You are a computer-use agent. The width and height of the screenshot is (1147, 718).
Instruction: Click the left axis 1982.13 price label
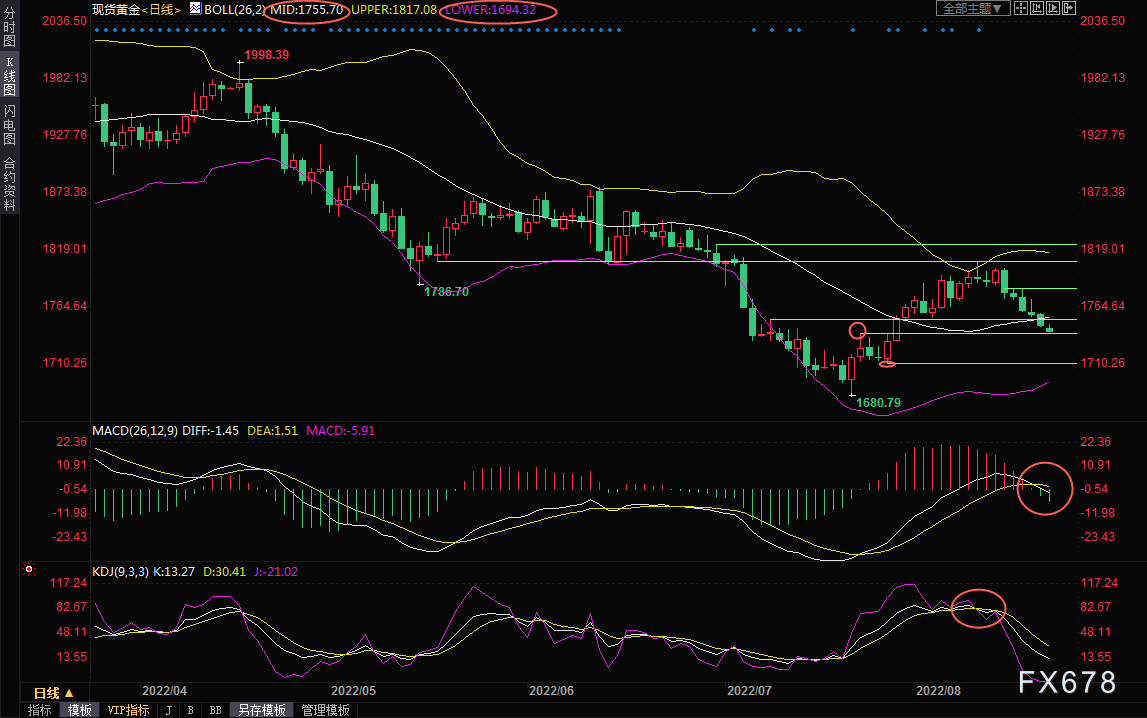pos(64,78)
